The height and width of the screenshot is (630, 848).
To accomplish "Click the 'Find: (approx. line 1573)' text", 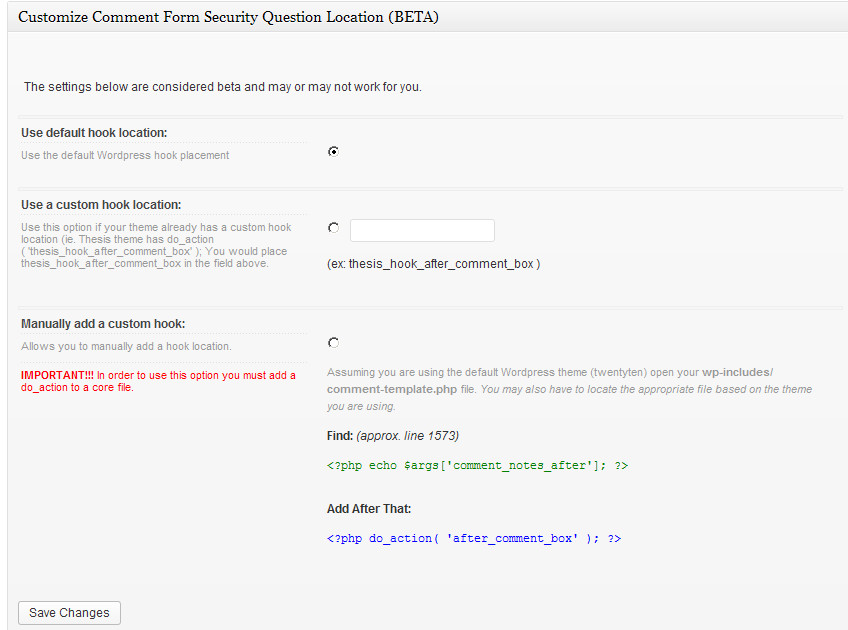I will [x=393, y=436].
